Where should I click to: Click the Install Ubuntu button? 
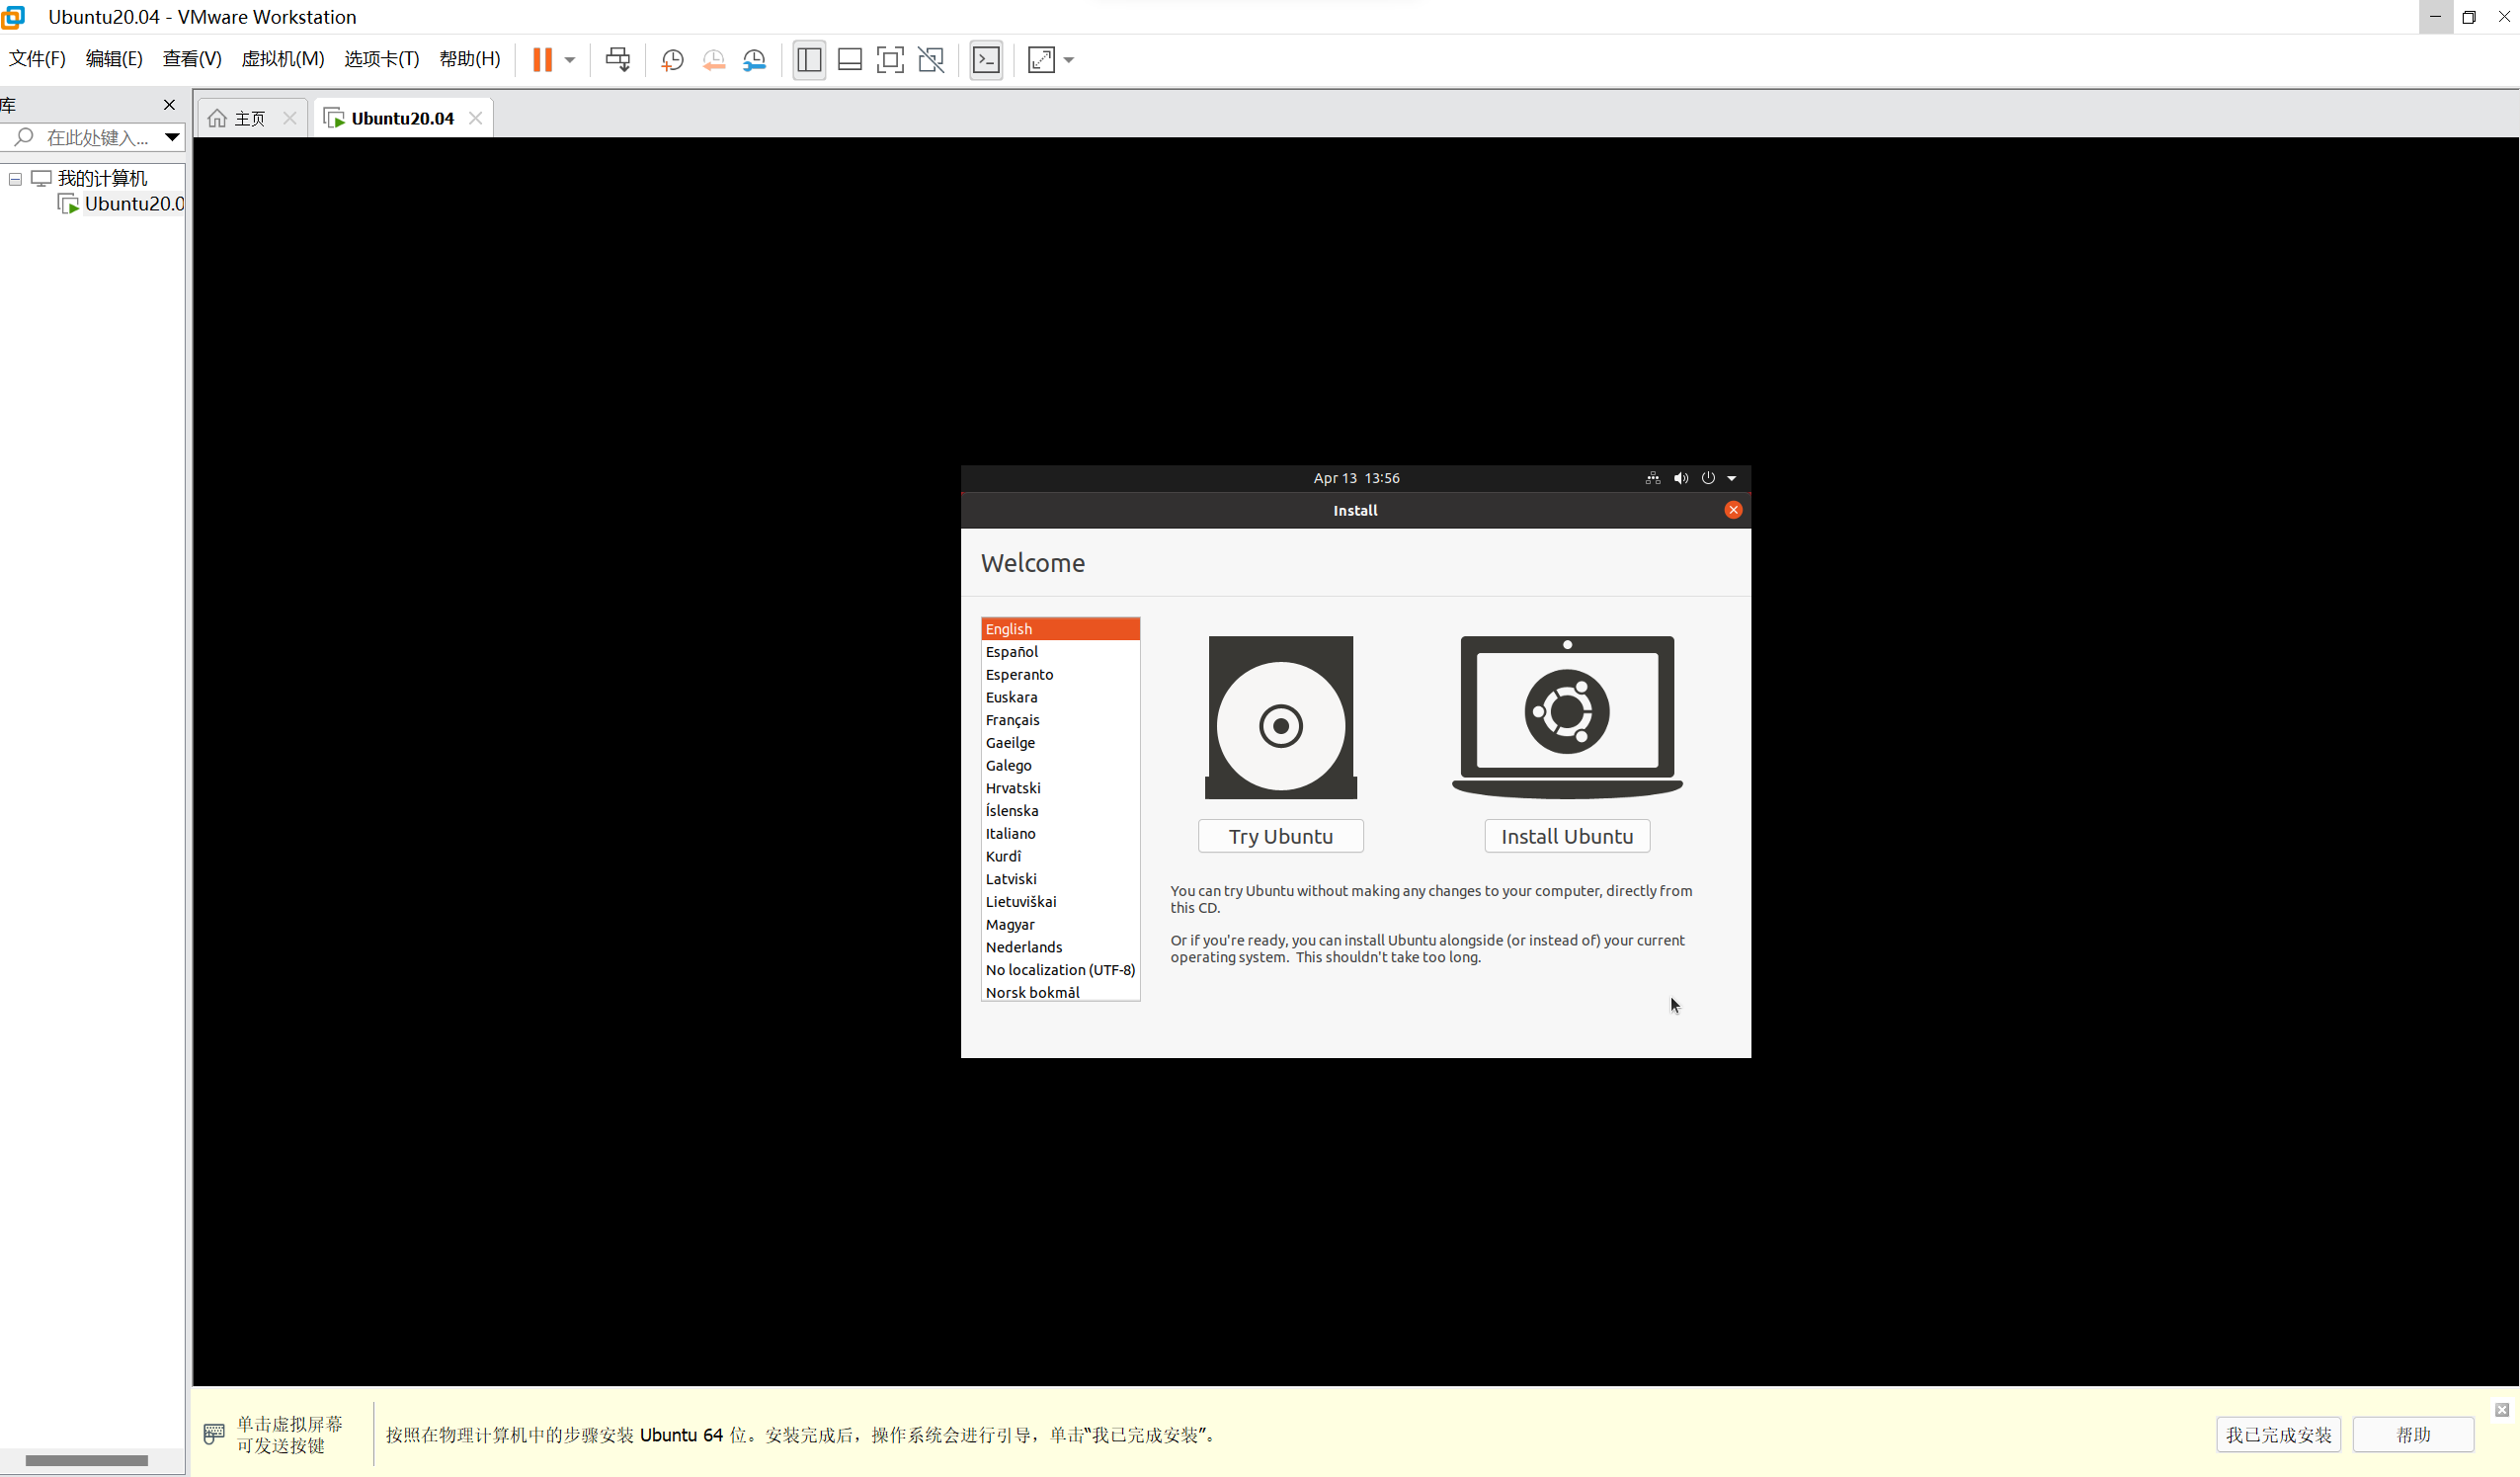pyautogui.click(x=1567, y=836)
